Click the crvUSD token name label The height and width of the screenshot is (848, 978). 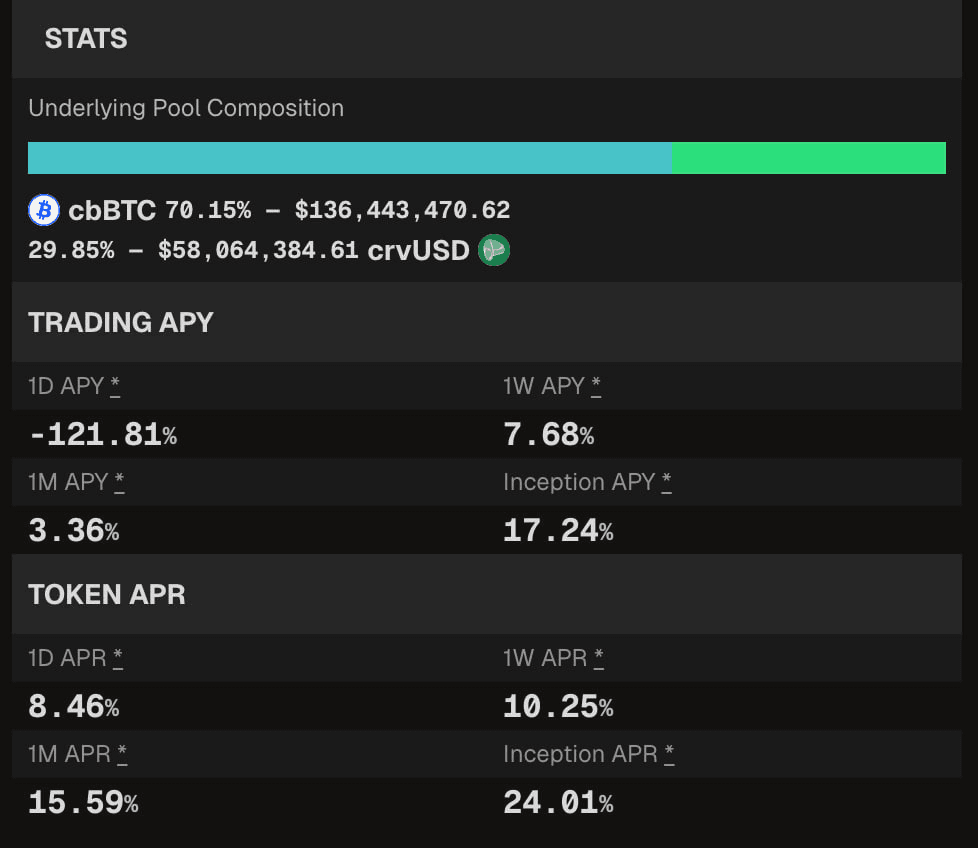click(418, 251)
